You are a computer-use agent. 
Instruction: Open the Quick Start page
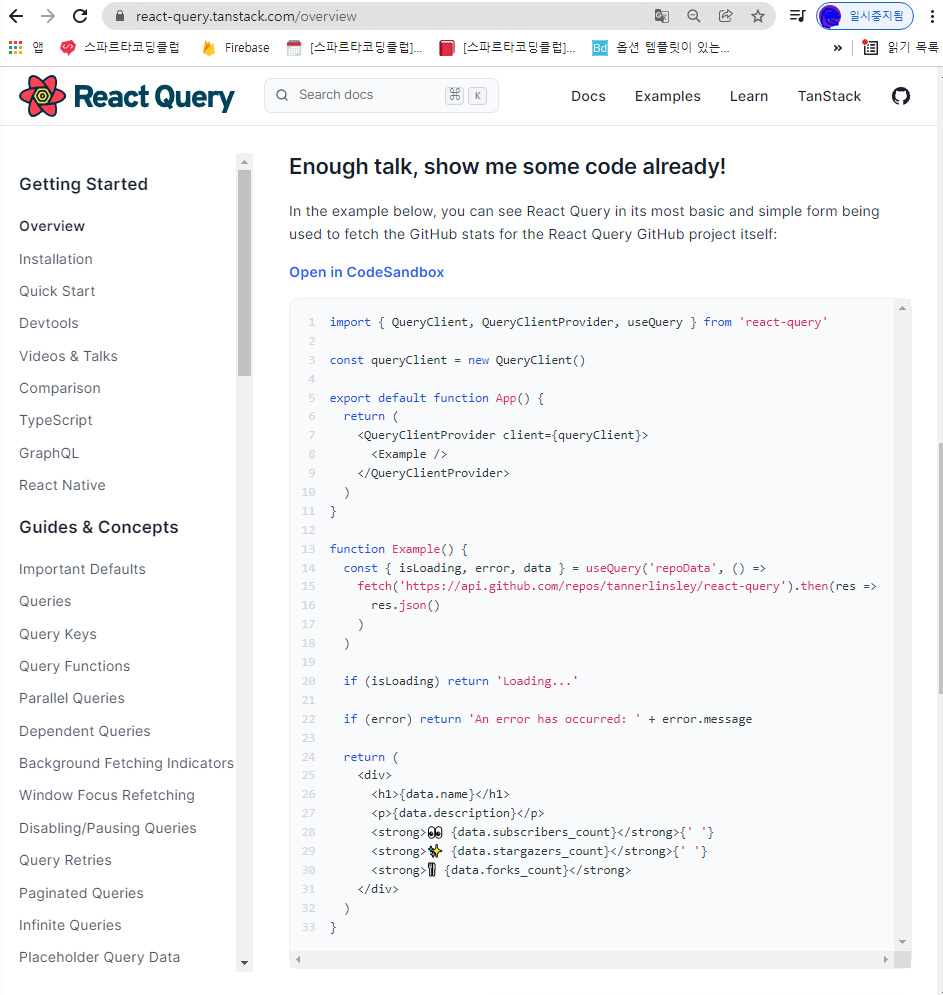57,291
